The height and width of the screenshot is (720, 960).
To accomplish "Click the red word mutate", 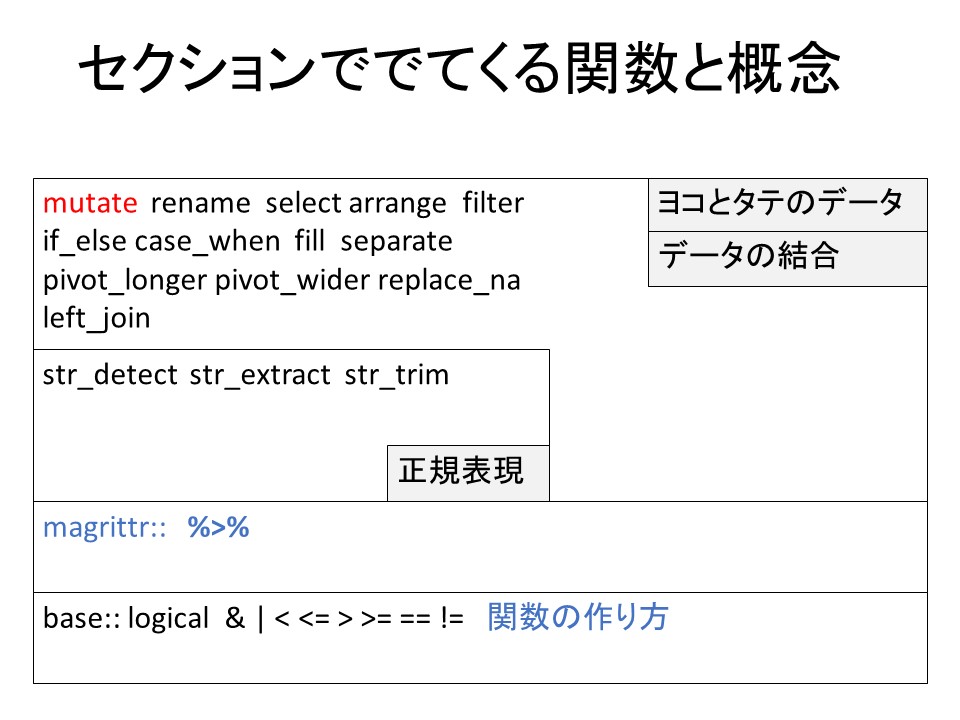I will pos(89,204).
